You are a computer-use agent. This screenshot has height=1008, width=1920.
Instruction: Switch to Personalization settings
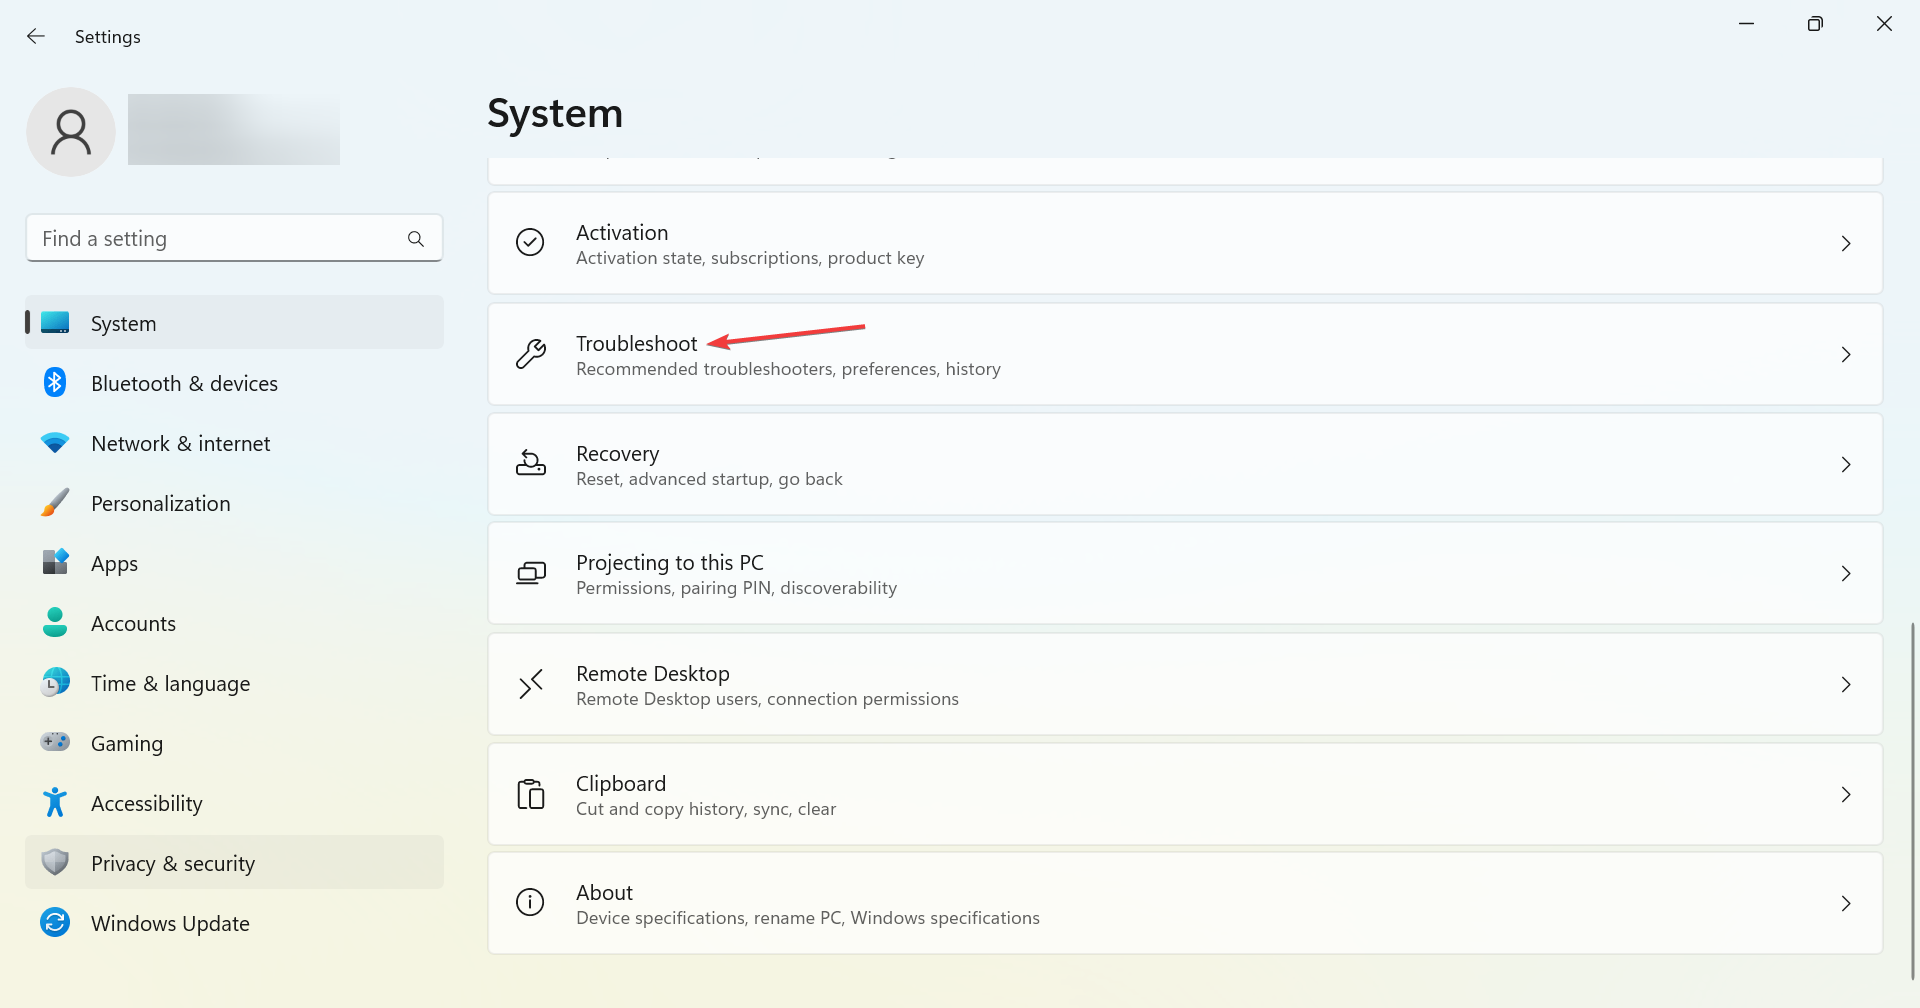[x=160, y=503]
